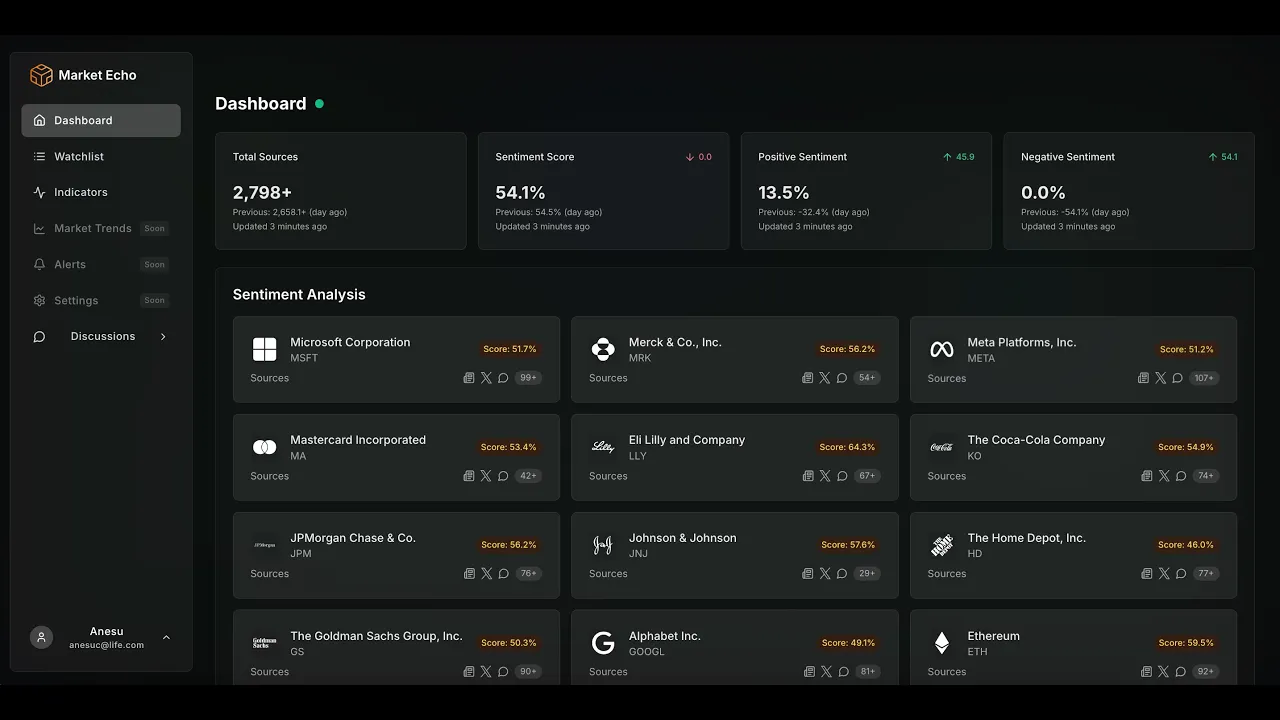Click the Market Echo cube logo
This screenshot has height=720, width=1280.
coord(41,75)
